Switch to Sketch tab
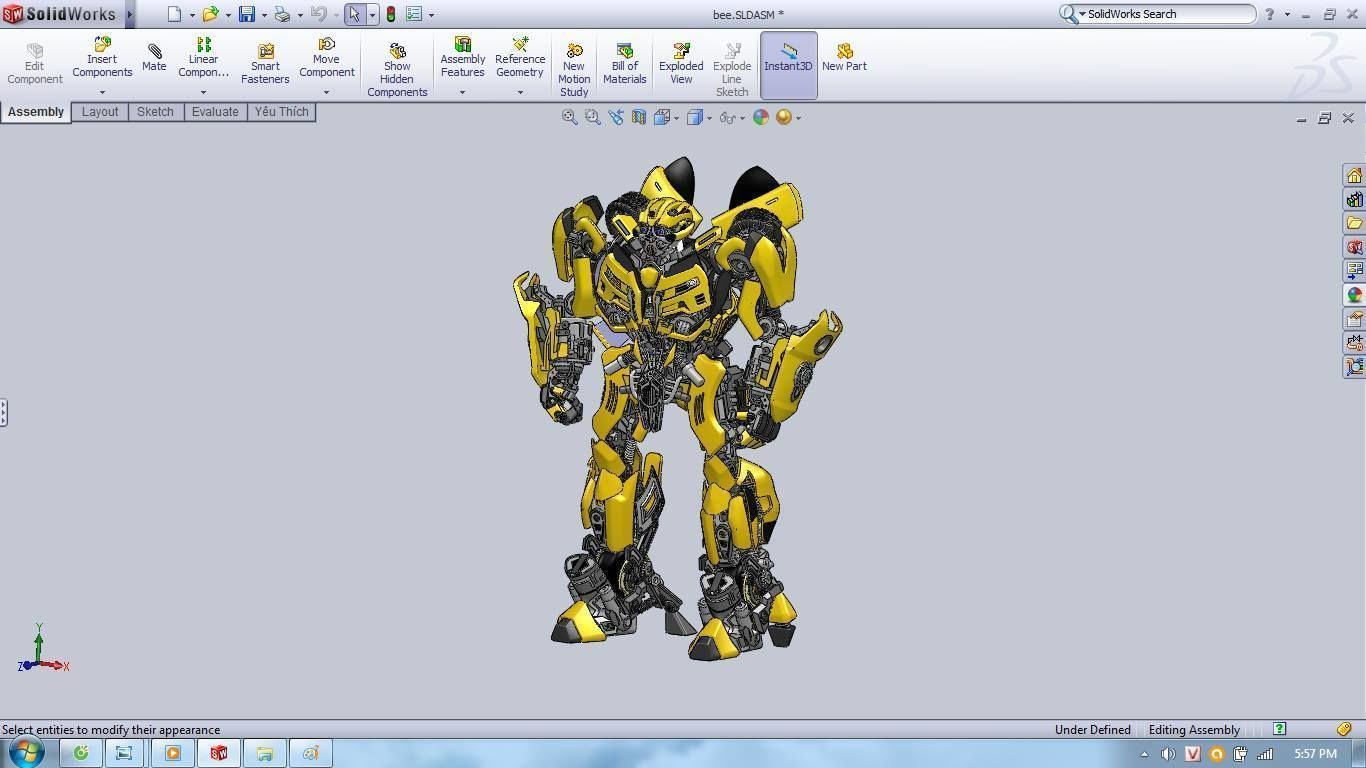The height and width of the screenshot is (768, 1366). [x=155, y=112]
